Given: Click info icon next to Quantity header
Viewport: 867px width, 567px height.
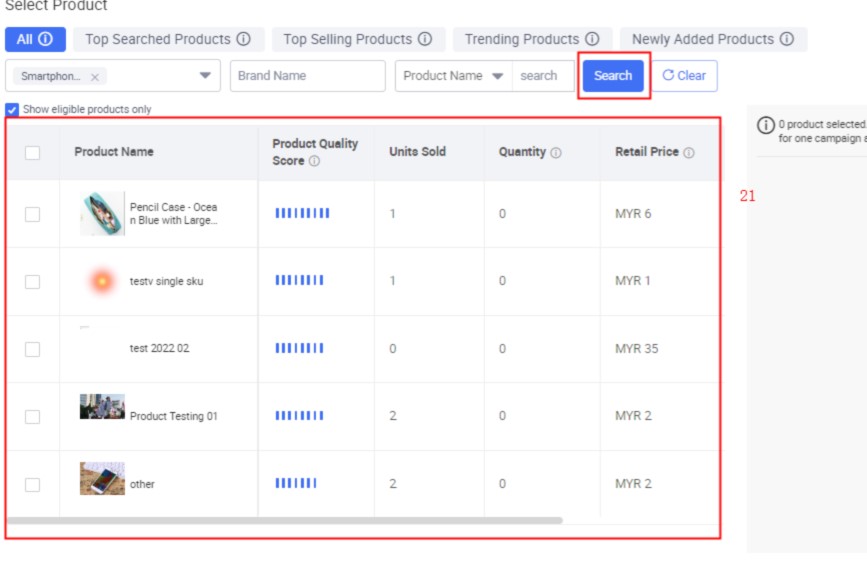Looking at the screenshot, I should (556, 153).
